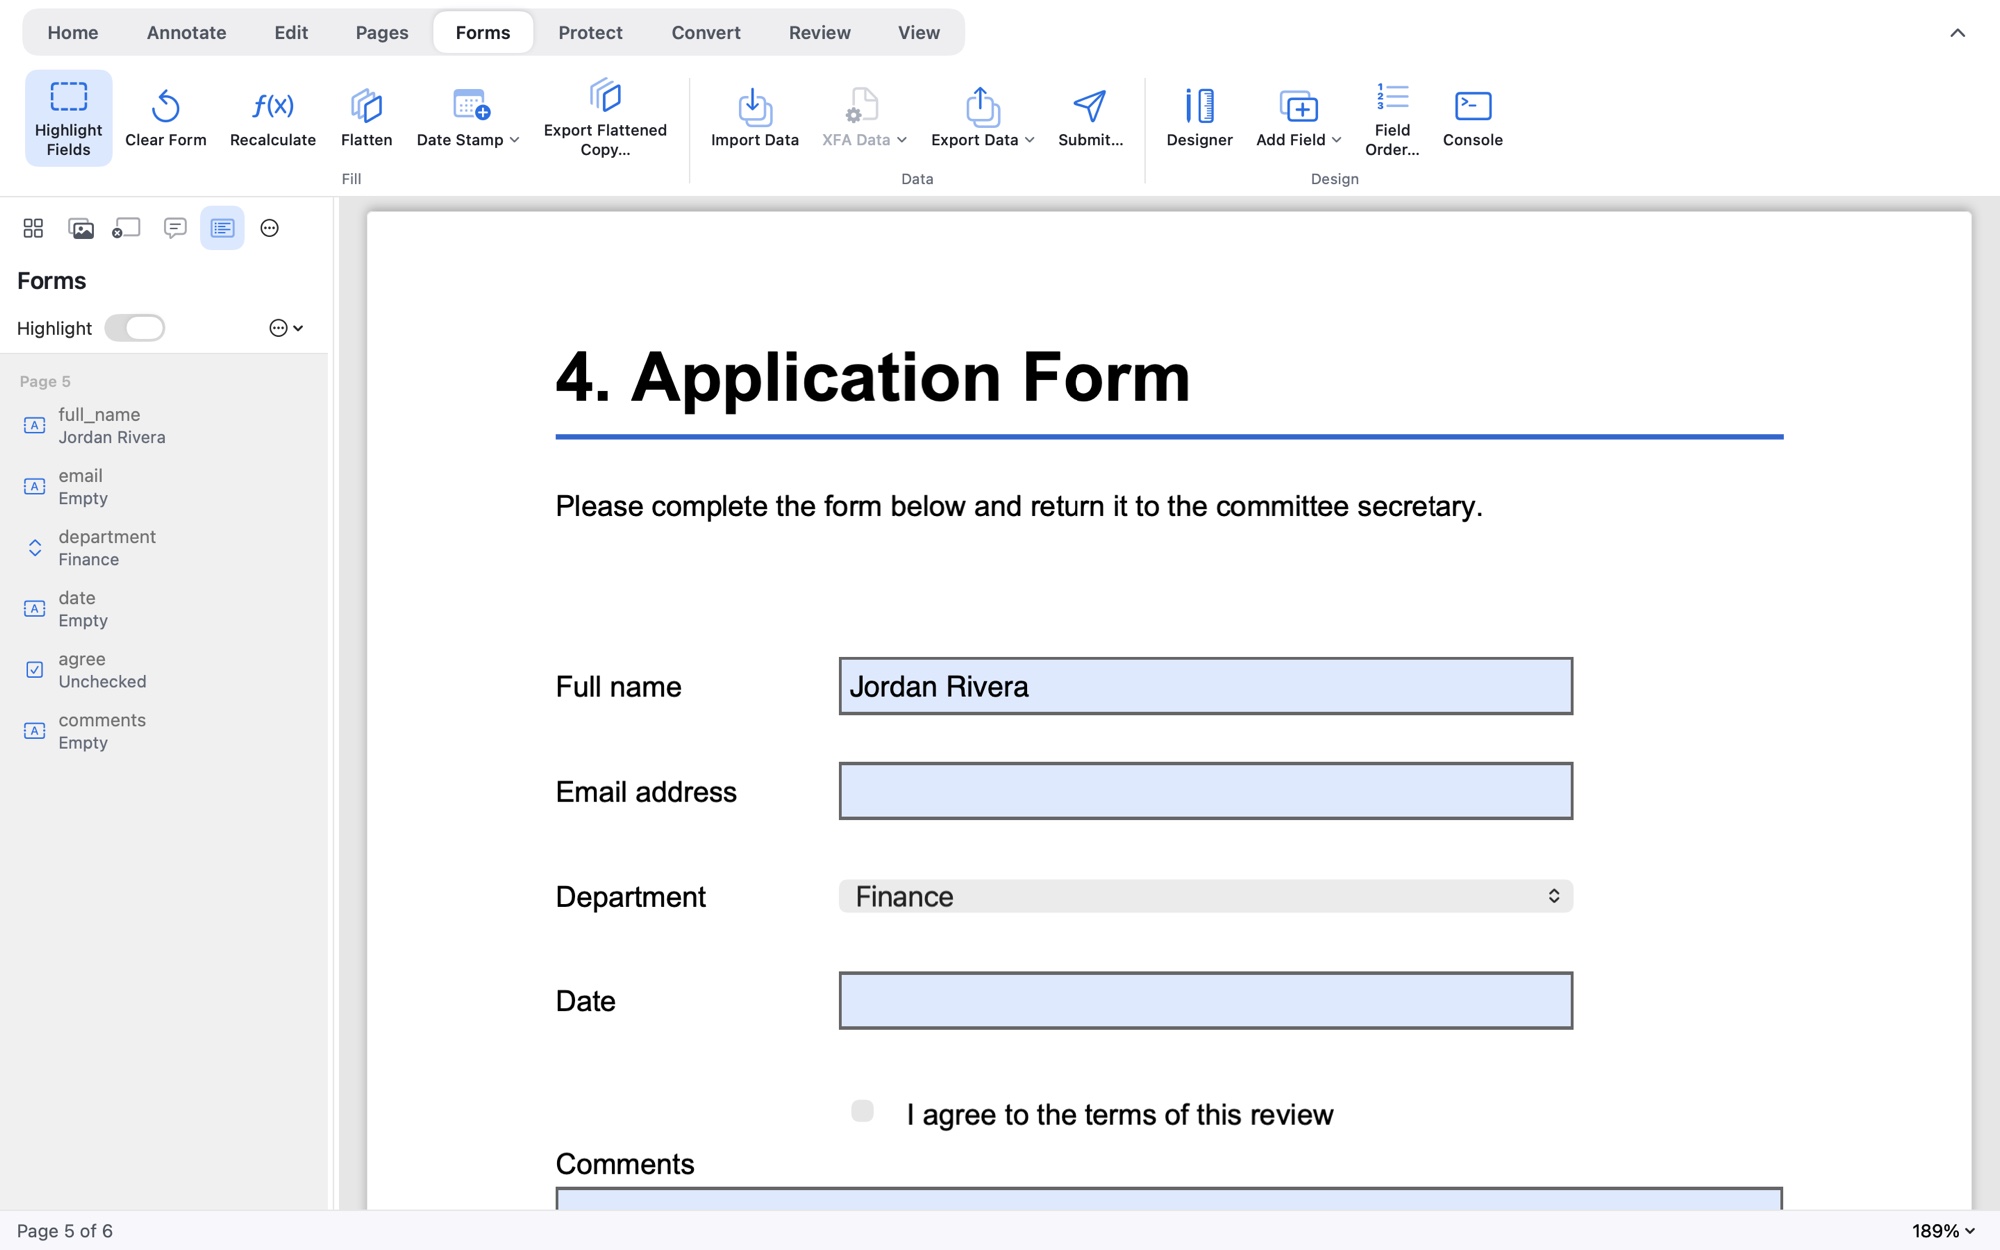The image size is (2000, 1250).
Task: Show the comments sidebar panel
Action: pyautogui.click(x=175, y=228)
